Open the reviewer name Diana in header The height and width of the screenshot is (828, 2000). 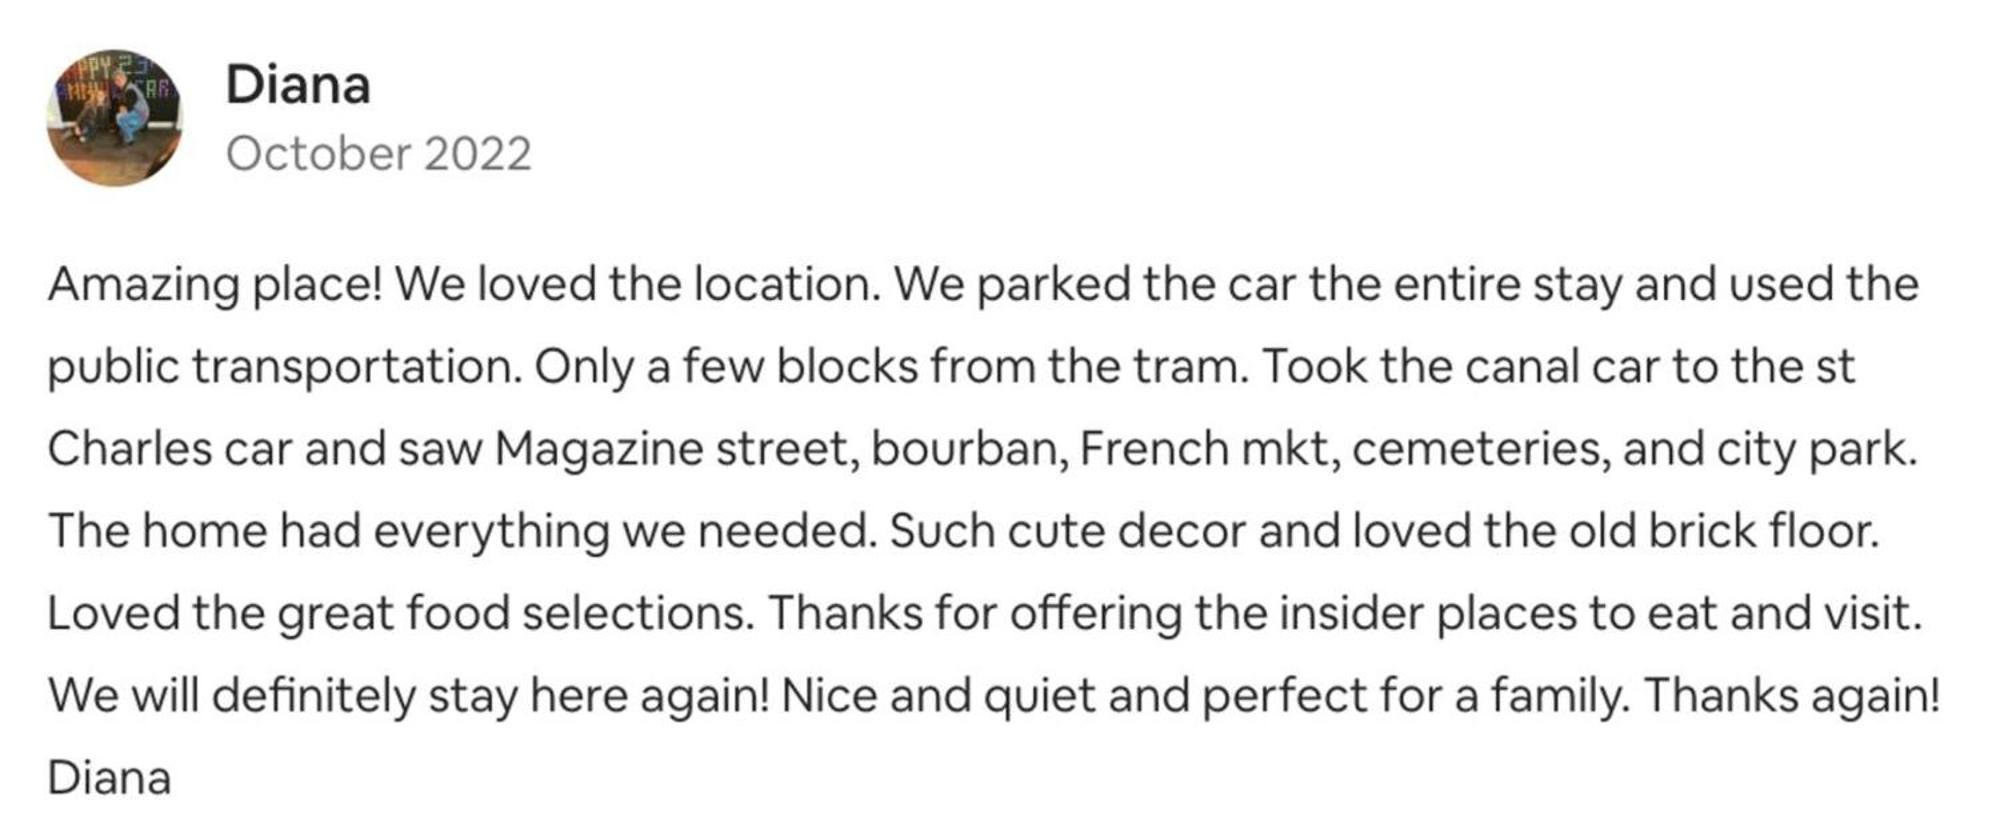(x=298, y=85)
